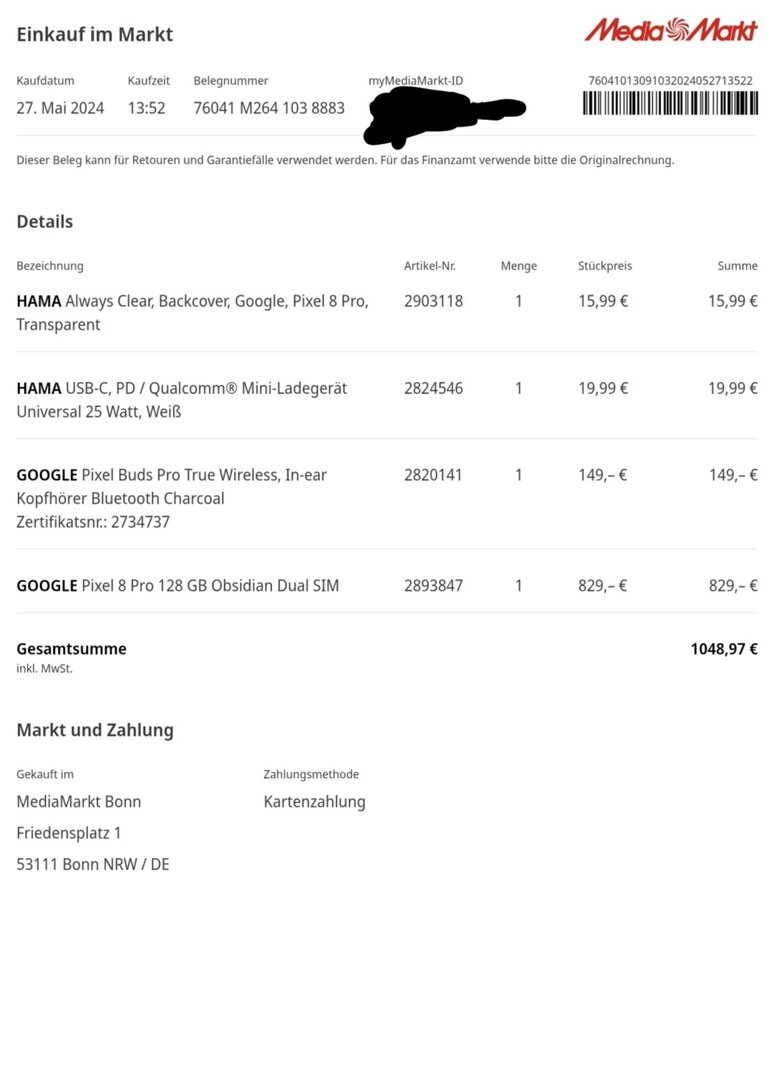Image resolution: width=775 pixels, height=1080 pixels.
Task: Click the "Details" section heading
Action: pyautogui.click(x=45, y=221)
